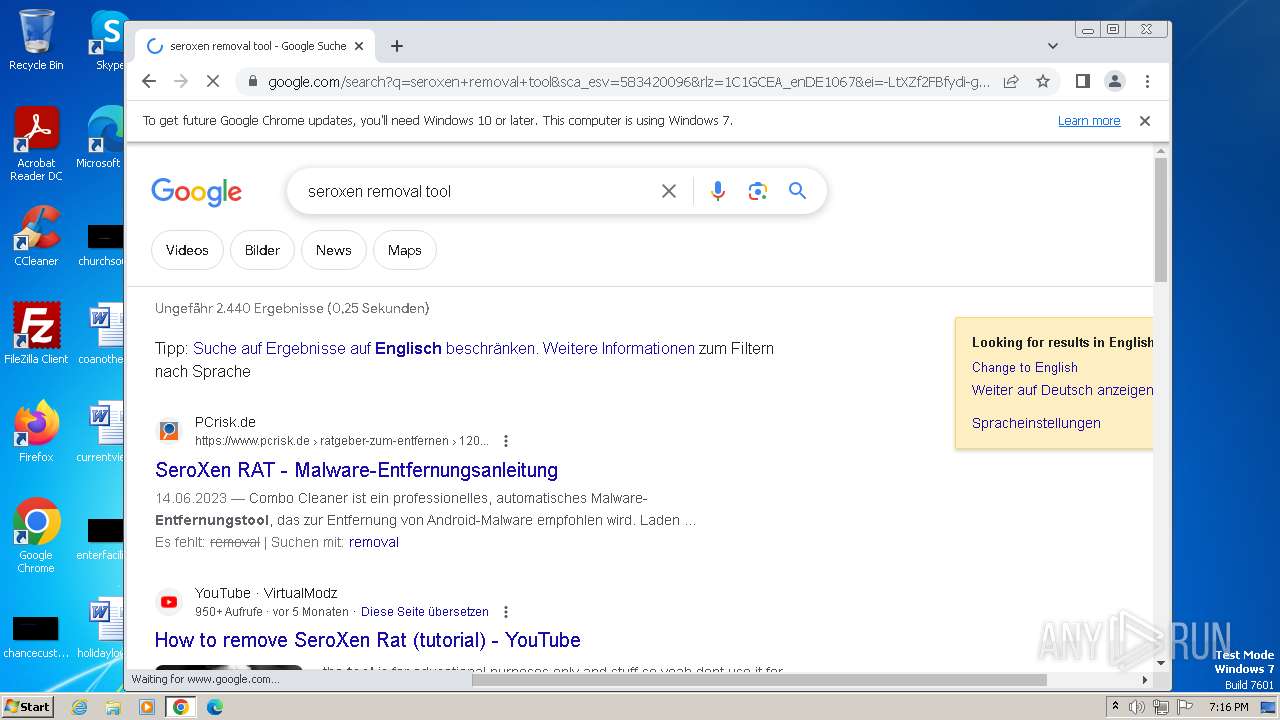Bookmark this page with star icon
The image size is (1280, 720).
click(1043, 81)
